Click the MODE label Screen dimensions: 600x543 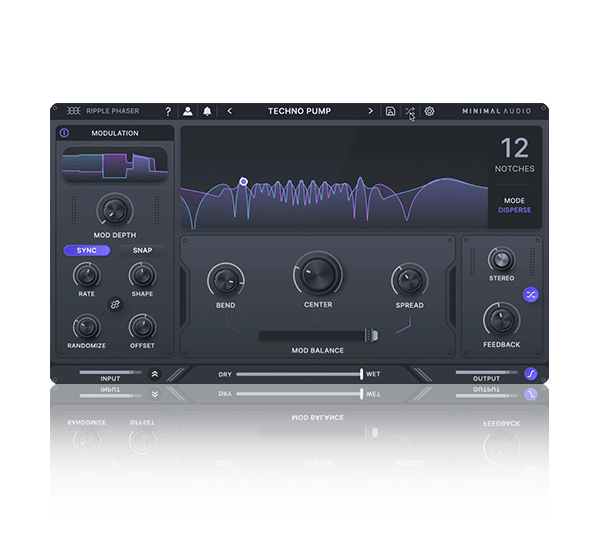(514, 201)
